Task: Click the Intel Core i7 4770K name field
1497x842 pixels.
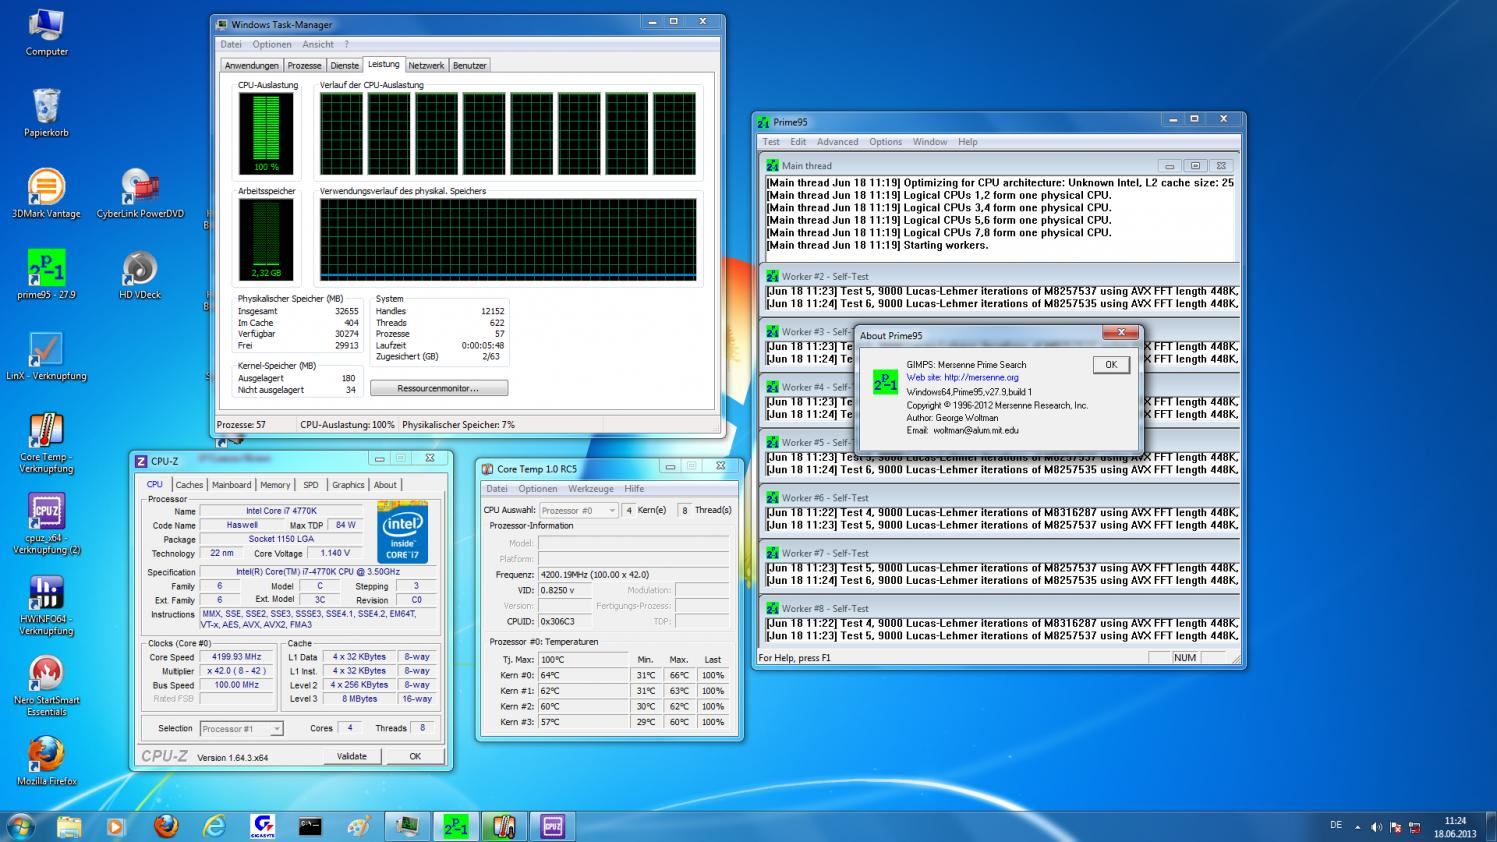Action: coord(281,511)
